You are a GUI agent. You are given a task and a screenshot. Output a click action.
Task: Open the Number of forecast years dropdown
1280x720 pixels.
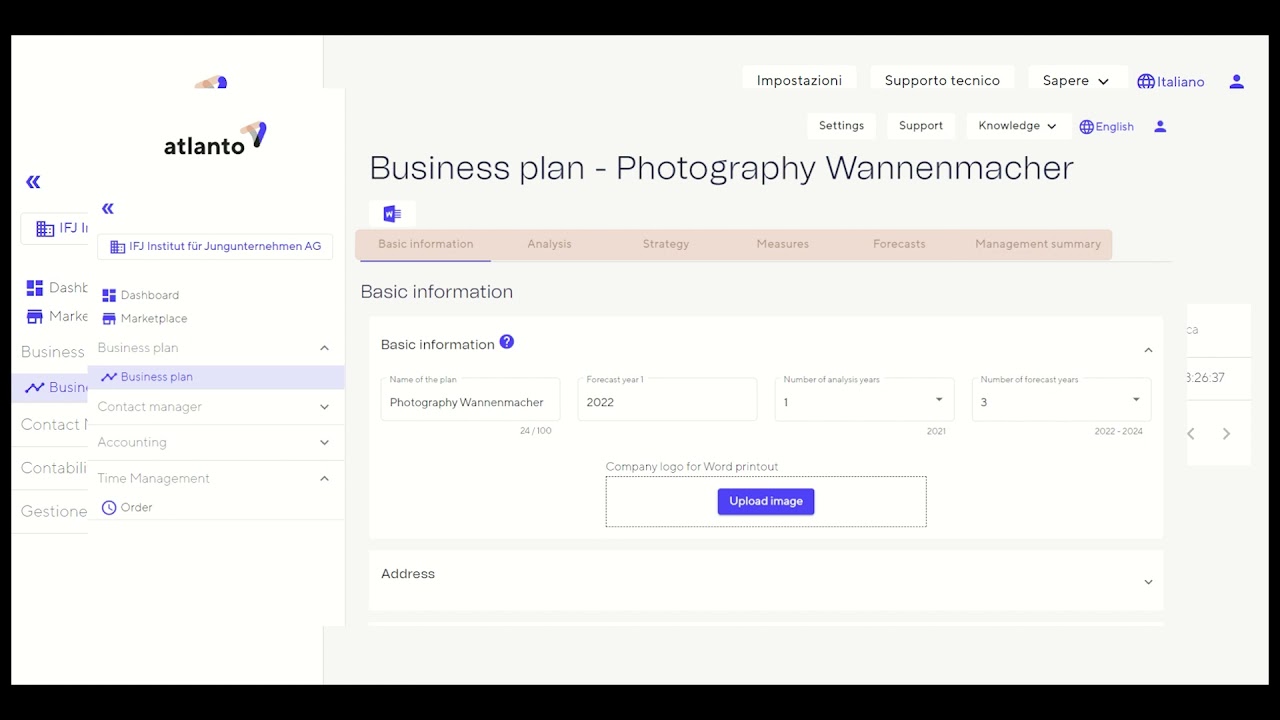pos(1135,398)
